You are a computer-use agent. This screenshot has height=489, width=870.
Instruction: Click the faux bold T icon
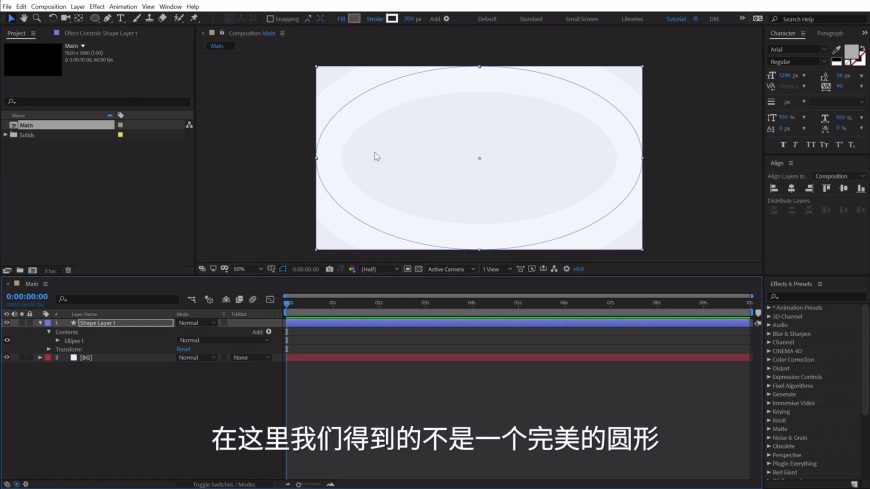[783, 145]
